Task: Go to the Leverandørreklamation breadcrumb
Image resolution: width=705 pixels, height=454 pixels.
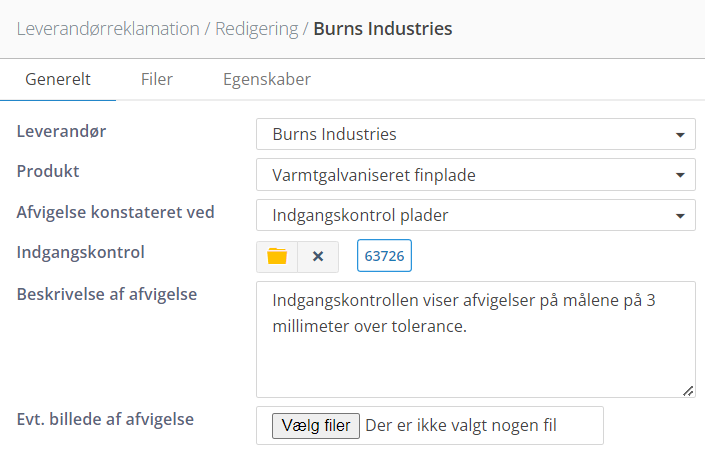Action: click(x=108, y=29)
